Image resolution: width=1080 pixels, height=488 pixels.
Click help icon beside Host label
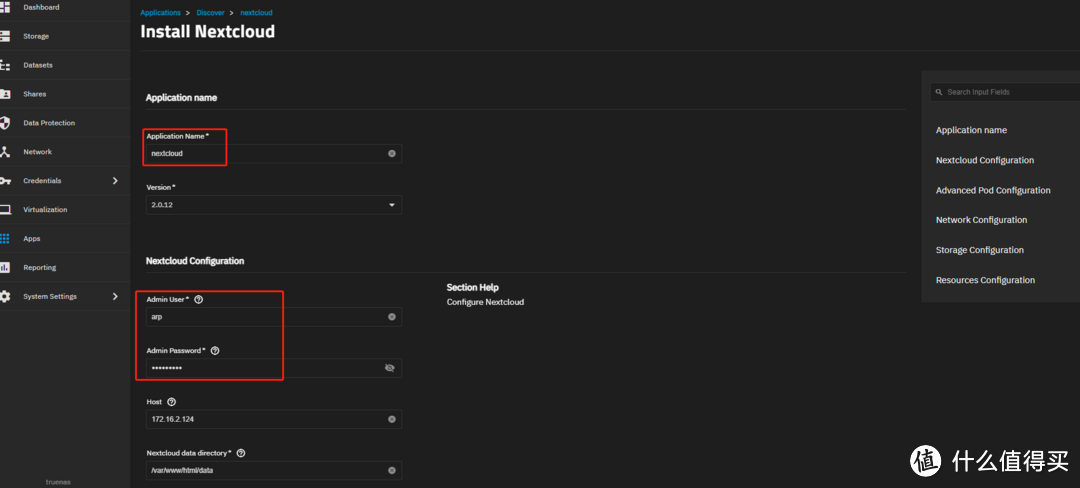tap(172, 402)
